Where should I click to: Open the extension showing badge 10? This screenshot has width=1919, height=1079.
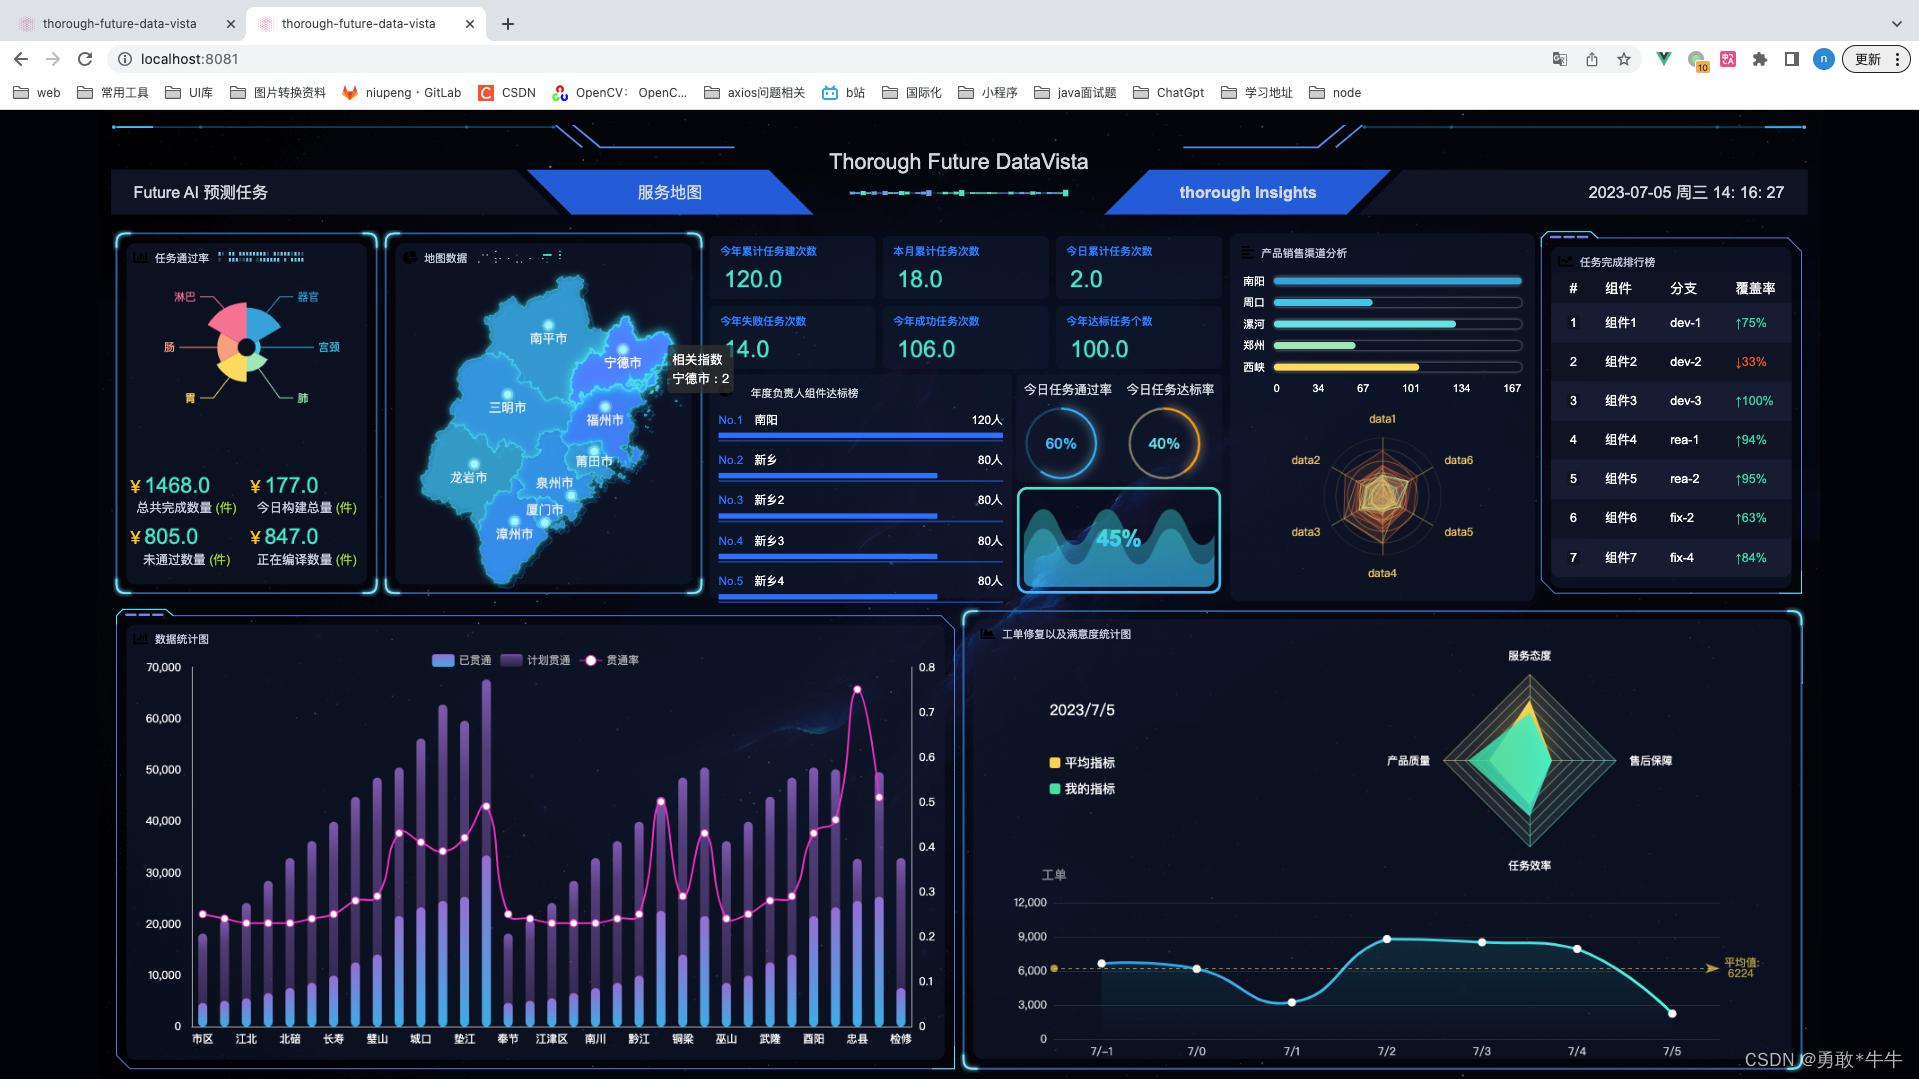[x=1697, y=60]
